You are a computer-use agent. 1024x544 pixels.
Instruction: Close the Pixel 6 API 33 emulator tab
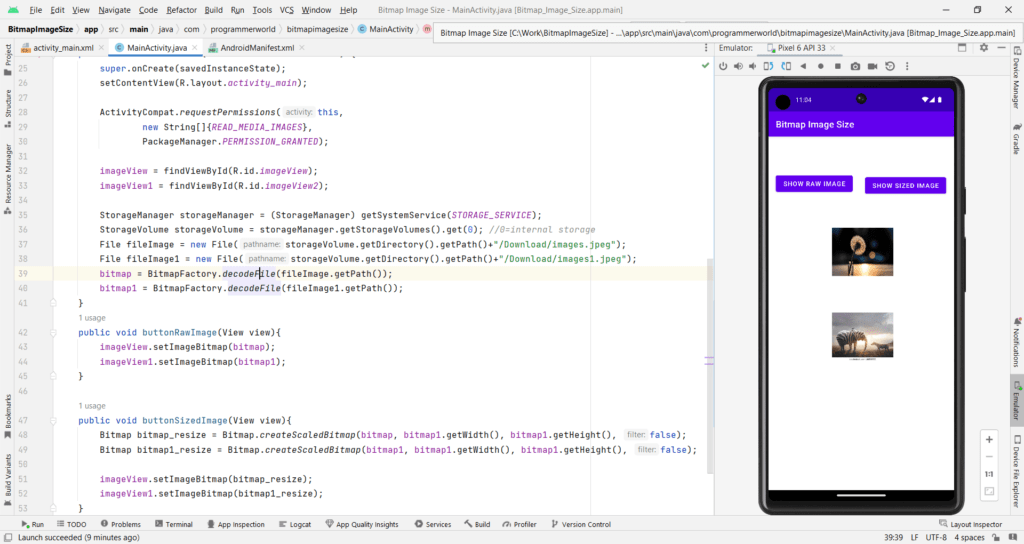(x=833, y=48)
